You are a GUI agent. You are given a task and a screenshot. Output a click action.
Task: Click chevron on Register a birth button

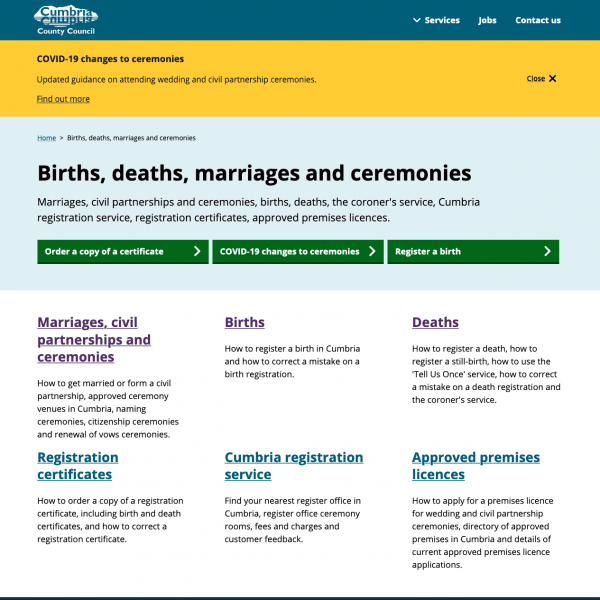coord(547,252)
